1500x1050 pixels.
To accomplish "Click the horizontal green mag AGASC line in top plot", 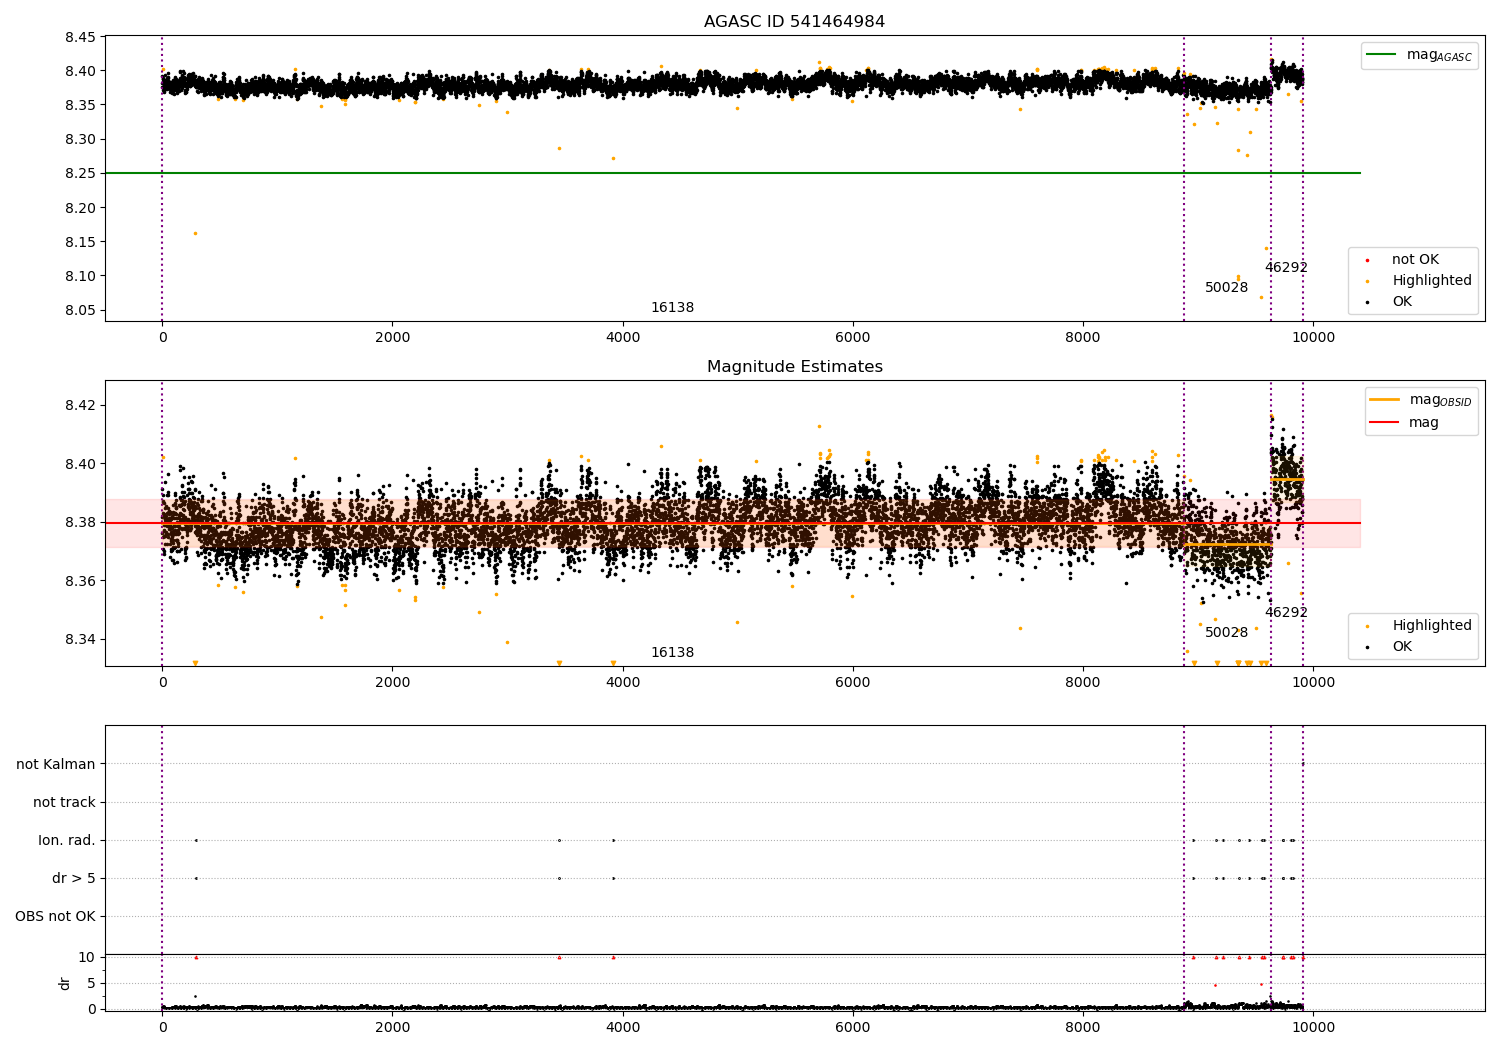I will [x=733, y=173].
